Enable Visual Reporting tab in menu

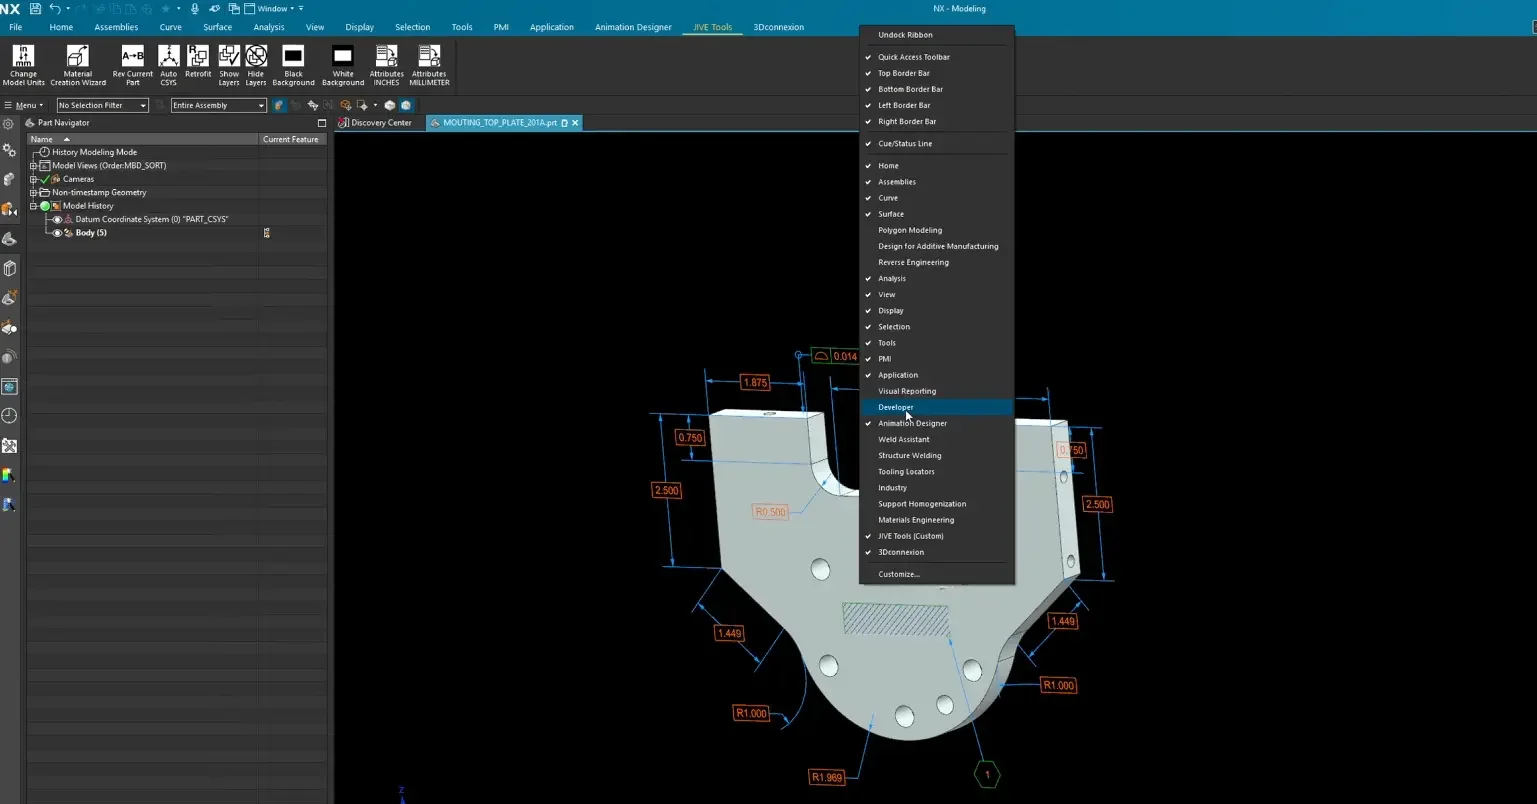(907, 391)
